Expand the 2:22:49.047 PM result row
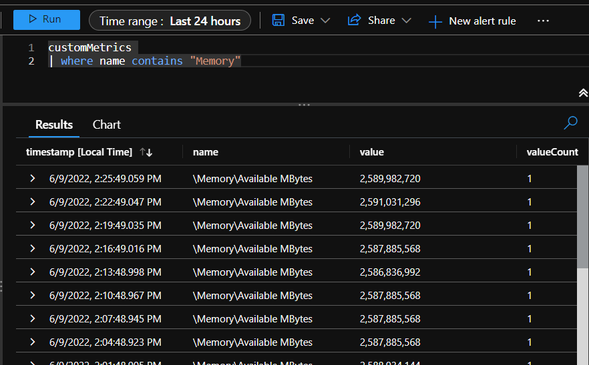Viewport: 589px width, 365px height. pyautogui.click(x=32, y=202)
